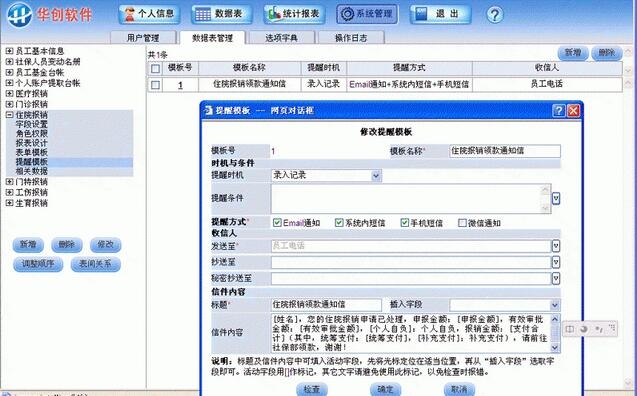Expand the 工伤报销 tree node
The width and height of the screenshot is (637, 396).
[x=9, y=192]
